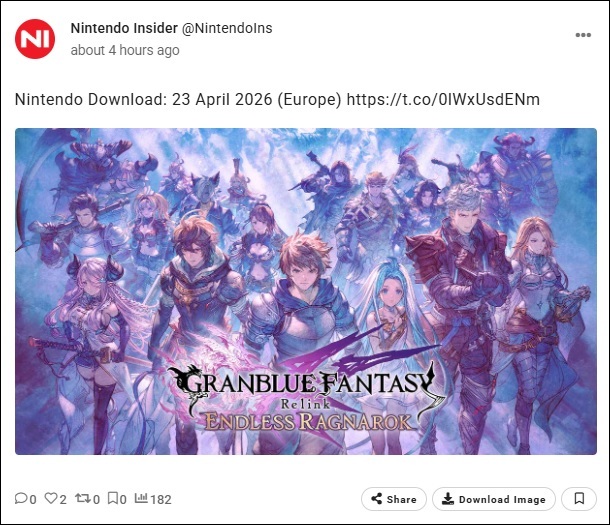Viewport: 610px width, 525px height.
Task: Click the bookmark count icon beside 0
Action: pyautogui.click(x=112, y=498)
